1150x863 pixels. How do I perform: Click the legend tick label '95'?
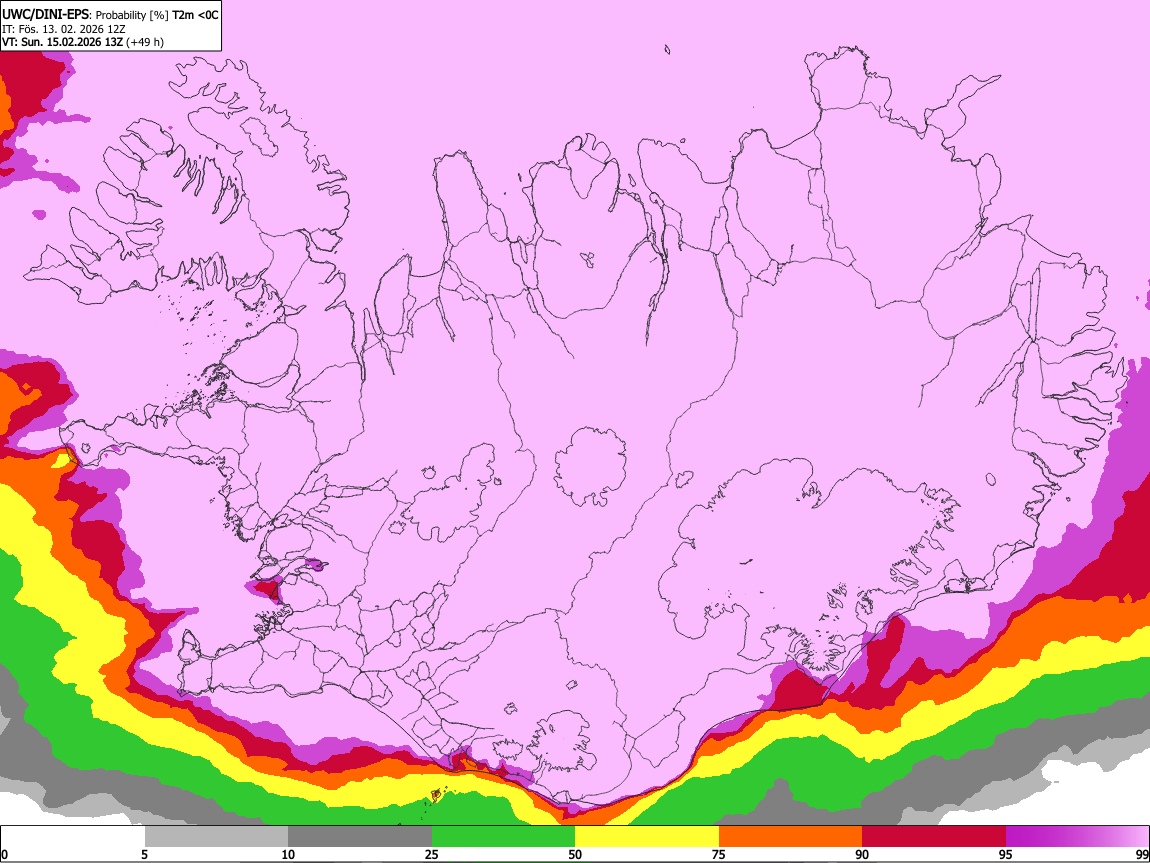tap(1006, 854)
